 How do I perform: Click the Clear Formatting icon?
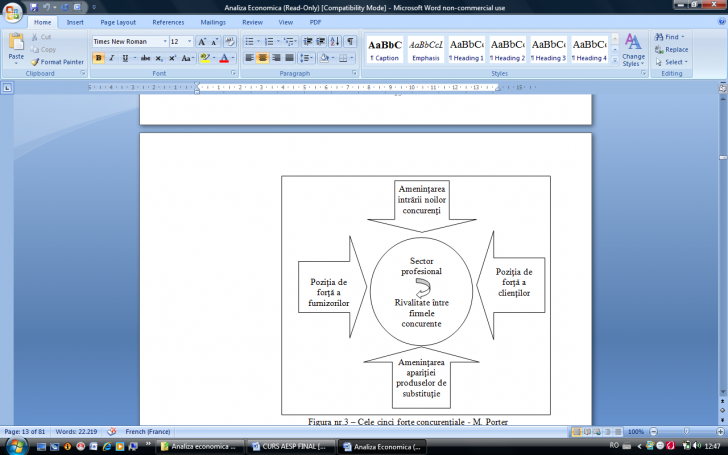pos(229,42)
